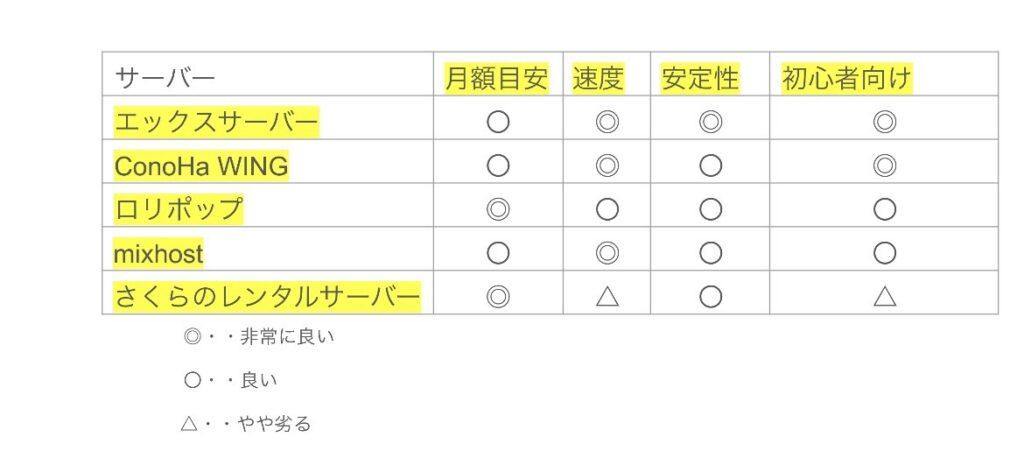Click さくらのレンタルサーバー's 月額目安 double-circle mark
Viewport: 1024px width, 451px height.
pyautogui.click(x=498, y=297)
